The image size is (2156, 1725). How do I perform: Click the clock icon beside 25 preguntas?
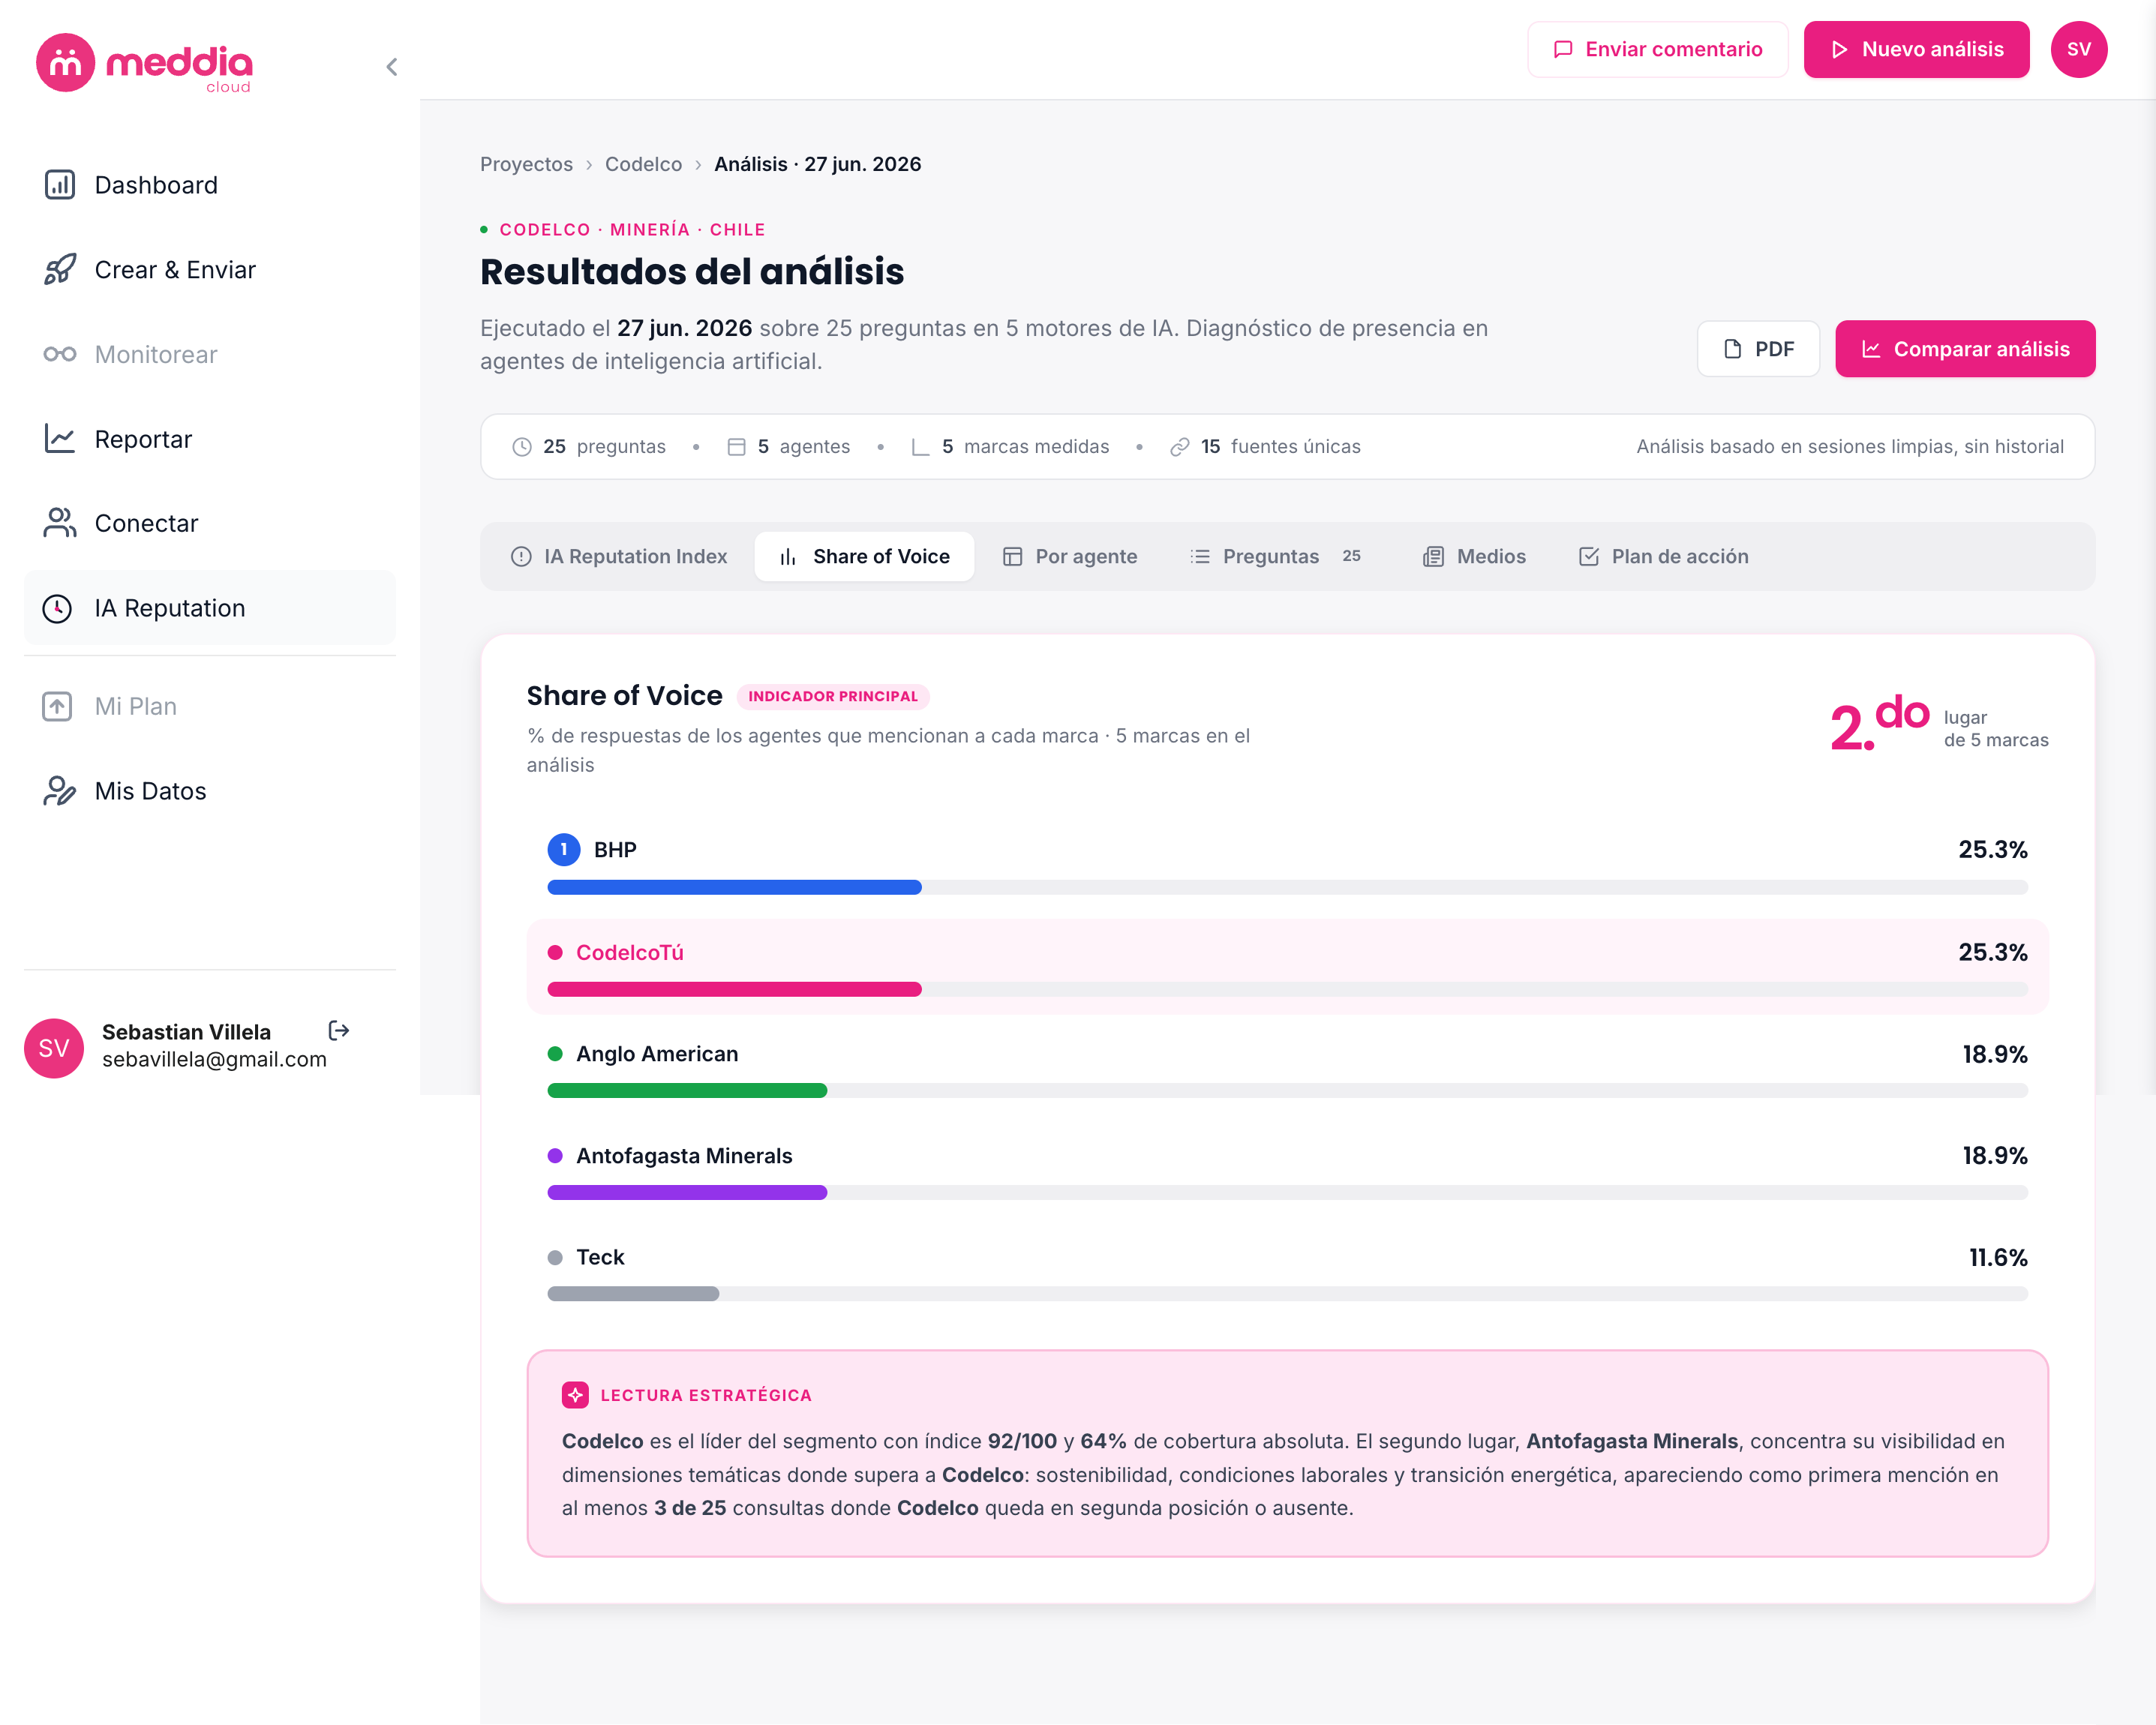(522, 447)
